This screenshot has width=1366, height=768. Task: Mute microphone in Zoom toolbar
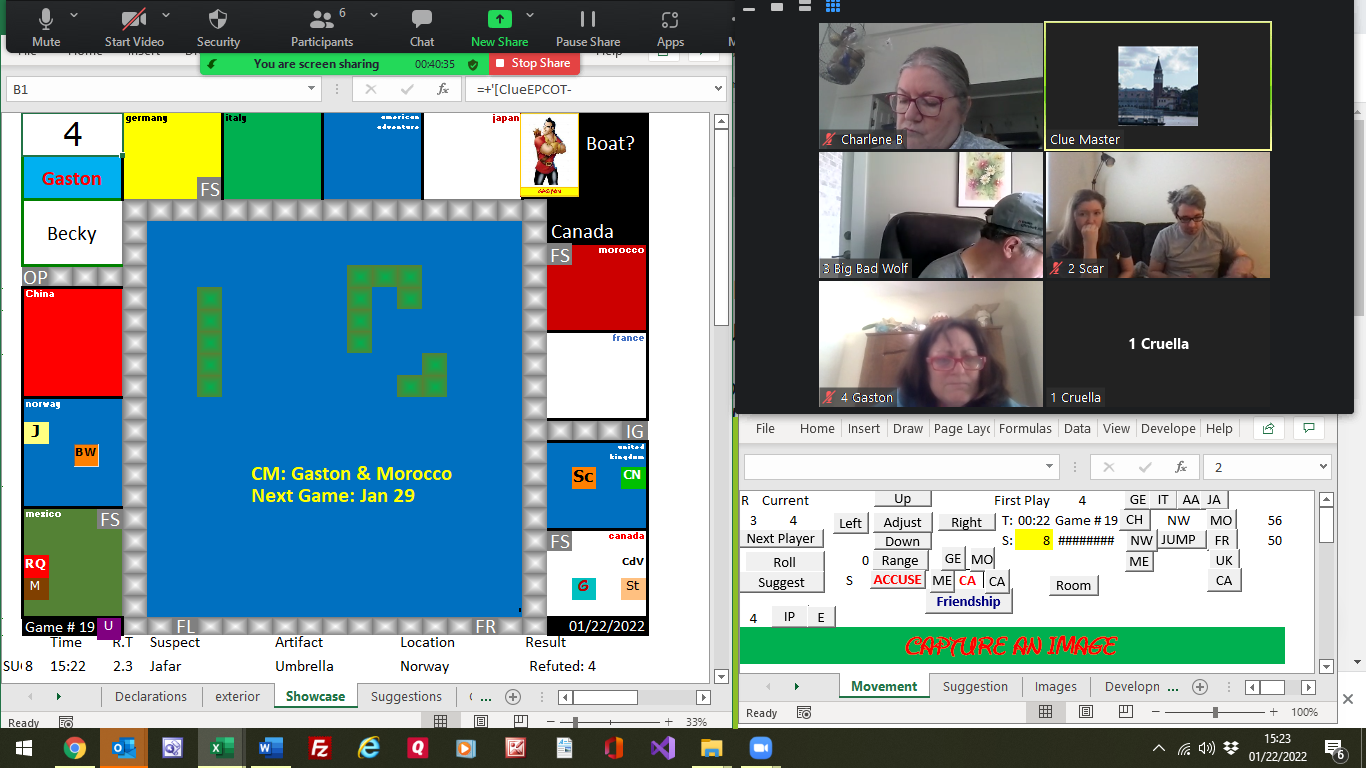(x=46, y=27)
